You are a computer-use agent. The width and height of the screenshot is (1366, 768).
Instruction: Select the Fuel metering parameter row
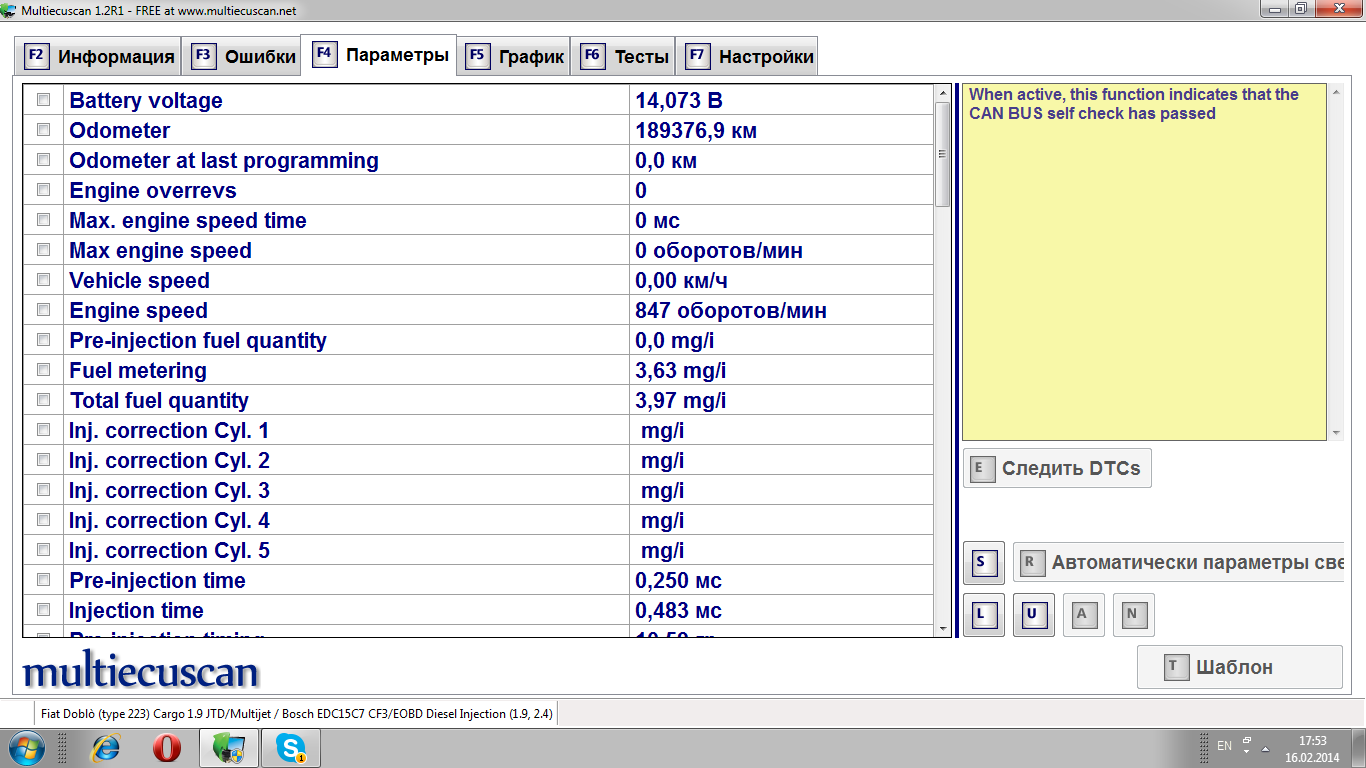pyautogui.click(x=346, y=370)
